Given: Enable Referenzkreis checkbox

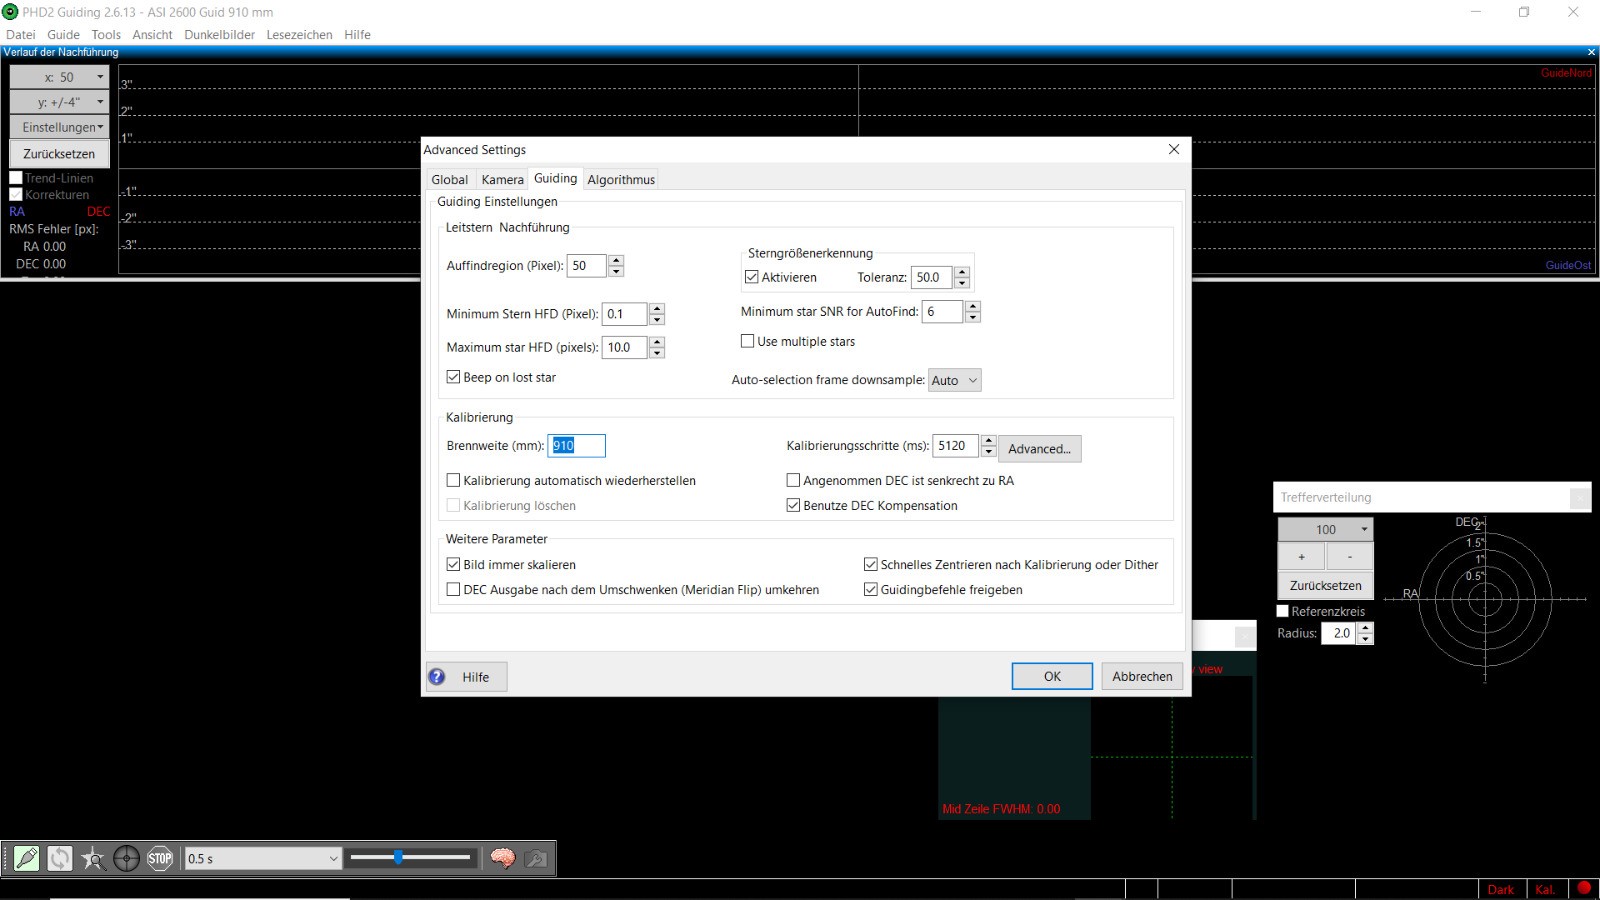Looking at the screenshot, I should (1283, 611).
